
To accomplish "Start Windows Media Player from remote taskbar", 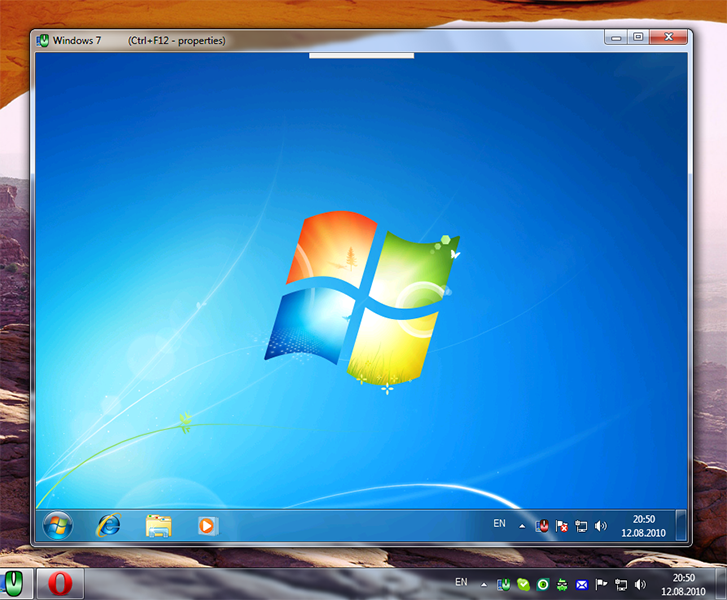I will point(208,524).
